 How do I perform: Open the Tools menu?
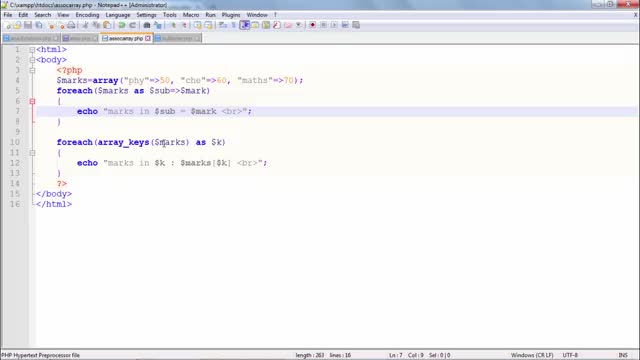tap(169, 15)
